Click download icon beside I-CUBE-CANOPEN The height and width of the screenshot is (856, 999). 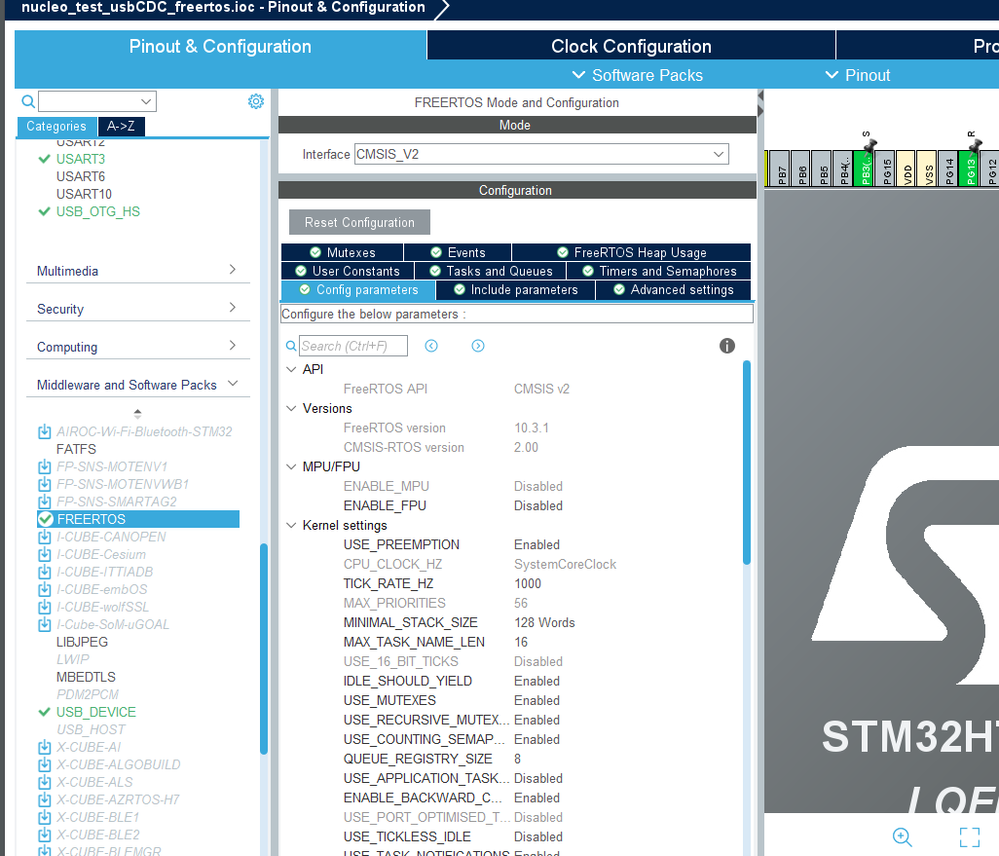tap(45, 537)
